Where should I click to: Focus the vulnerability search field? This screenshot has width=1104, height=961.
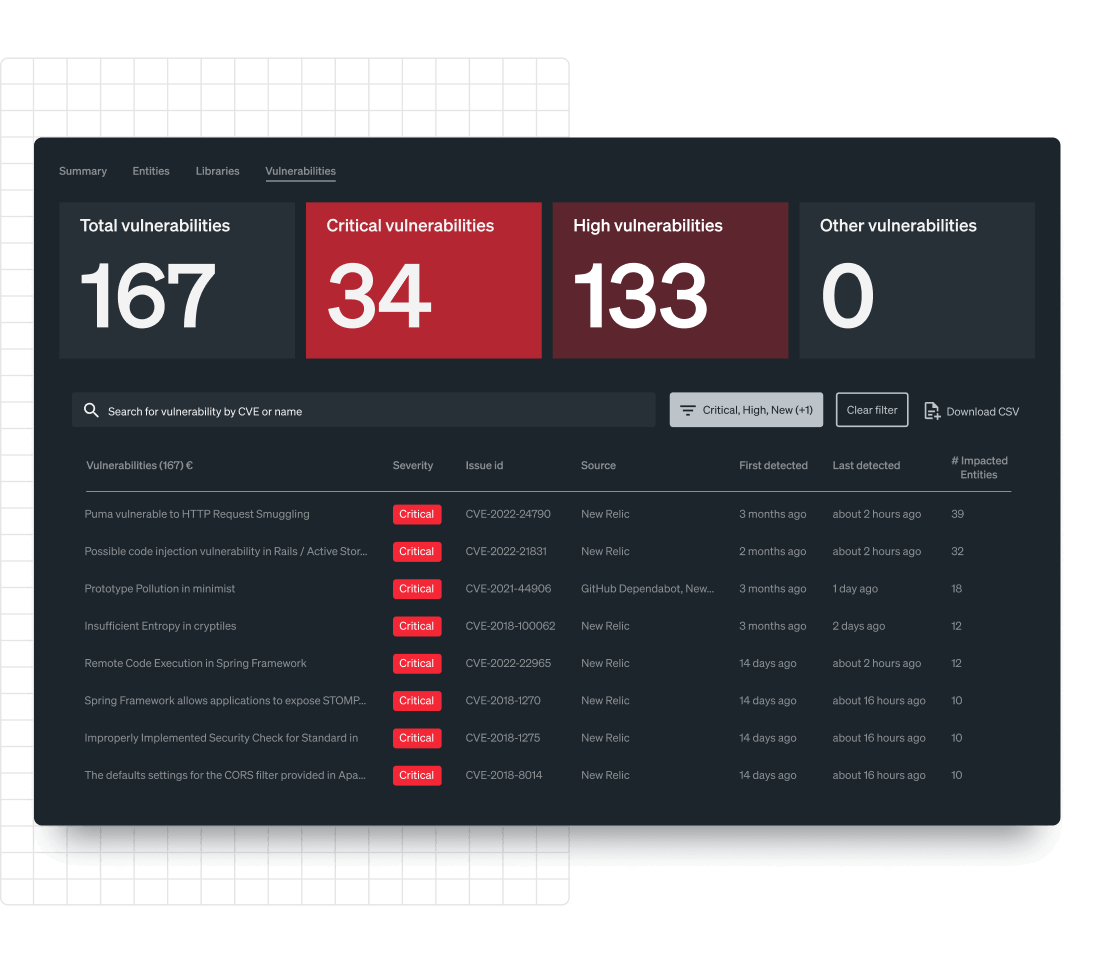click(363, 410)
